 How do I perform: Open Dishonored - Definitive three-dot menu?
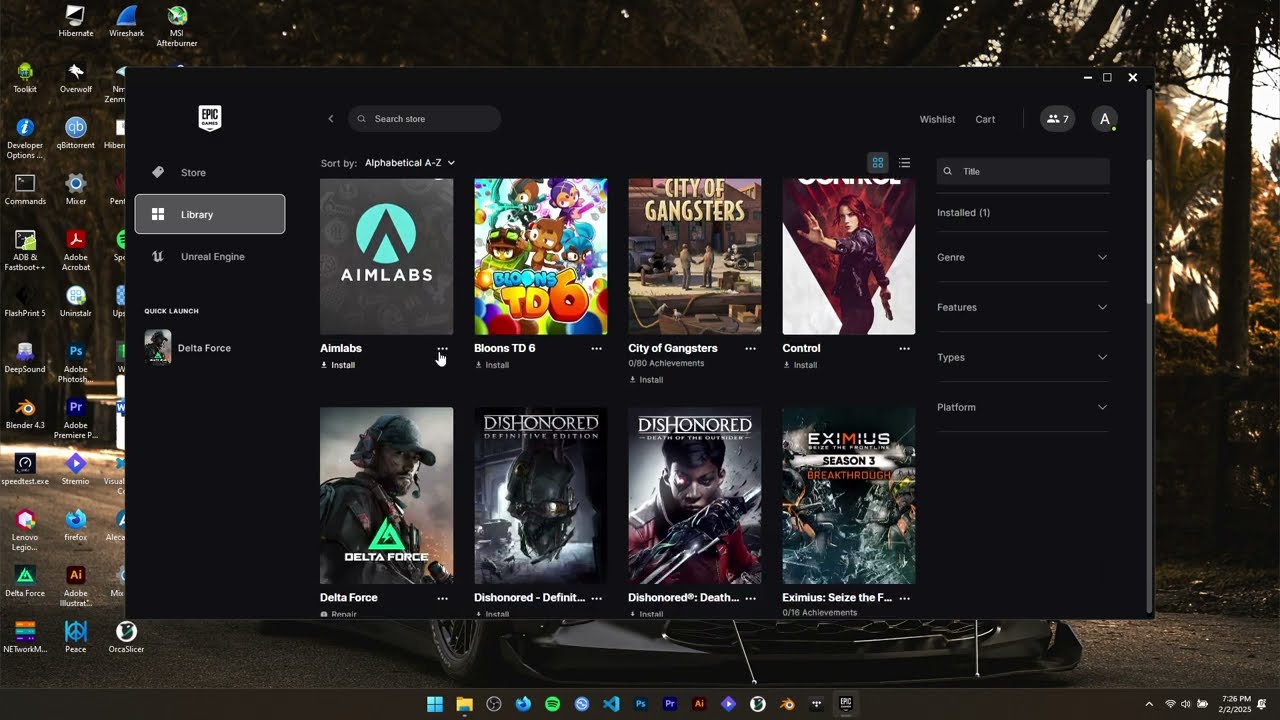(596, 597)
